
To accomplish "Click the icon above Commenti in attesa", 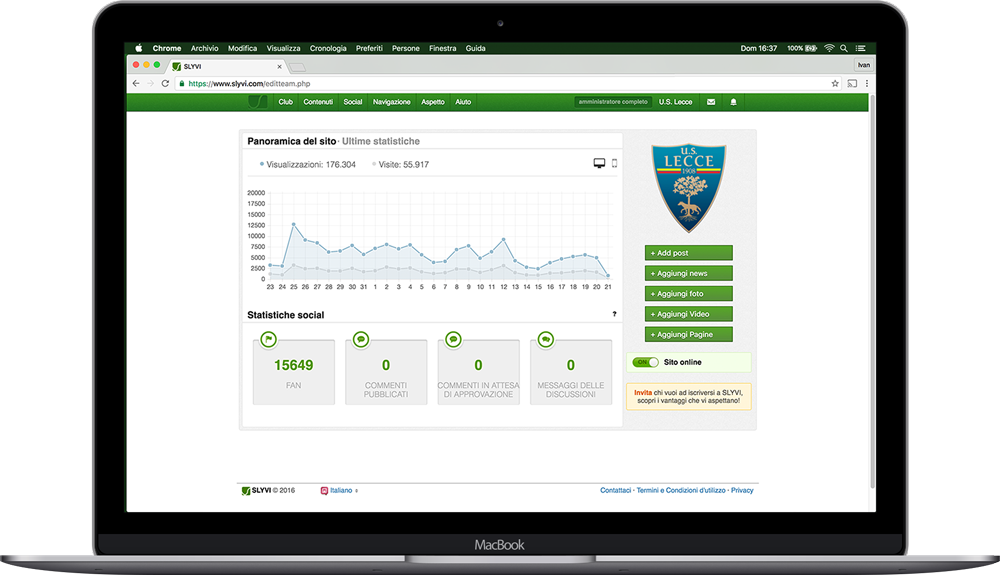I will coord(453,340).
